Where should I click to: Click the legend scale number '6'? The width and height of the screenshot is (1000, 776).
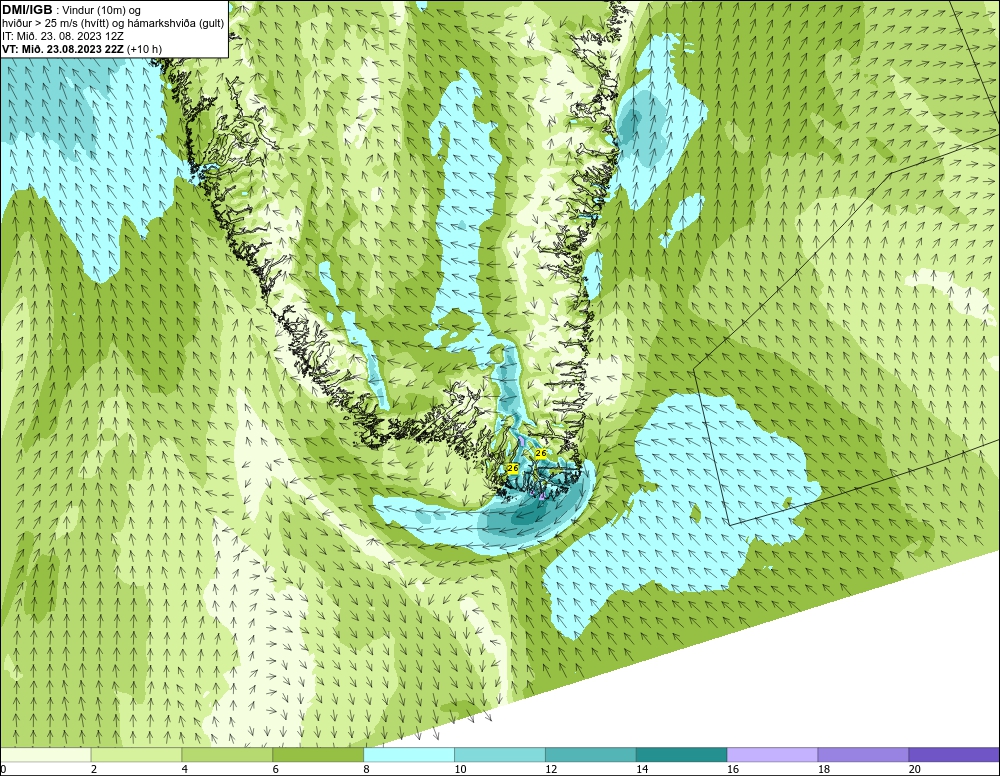coord(276,770)
